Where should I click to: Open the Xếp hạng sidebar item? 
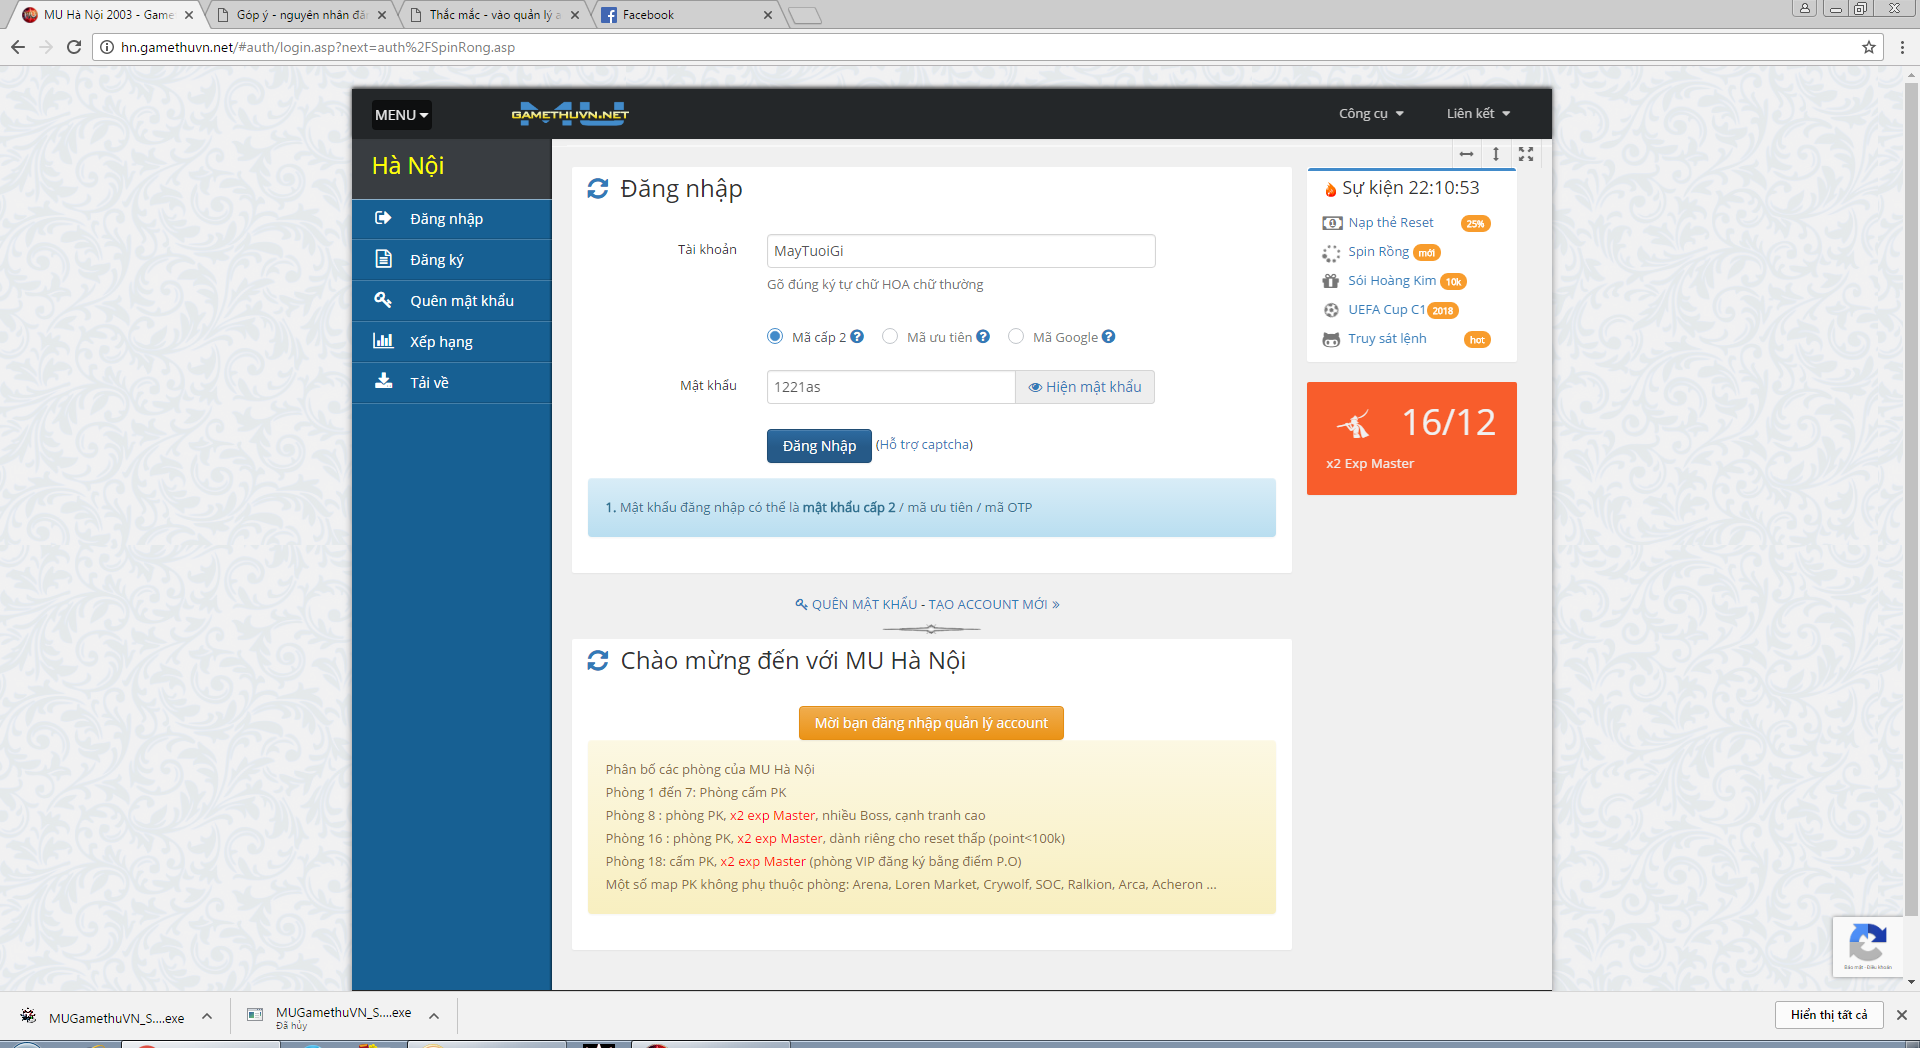pos(452,342)
